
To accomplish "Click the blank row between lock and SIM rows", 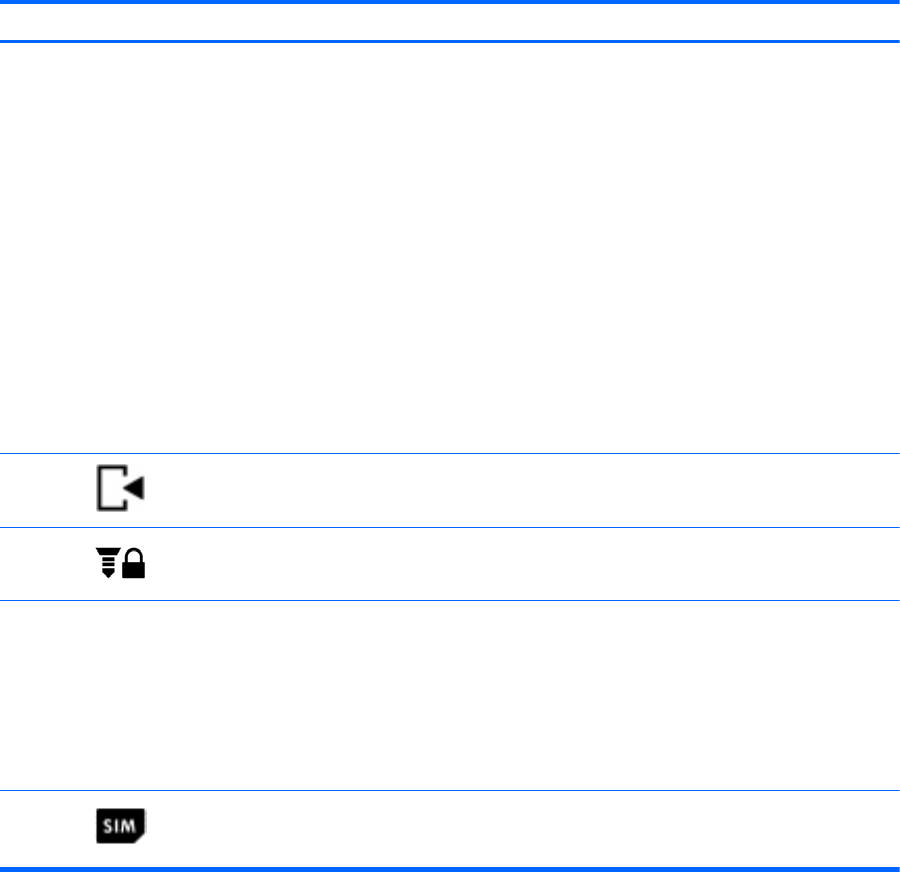I will point(450,695).
